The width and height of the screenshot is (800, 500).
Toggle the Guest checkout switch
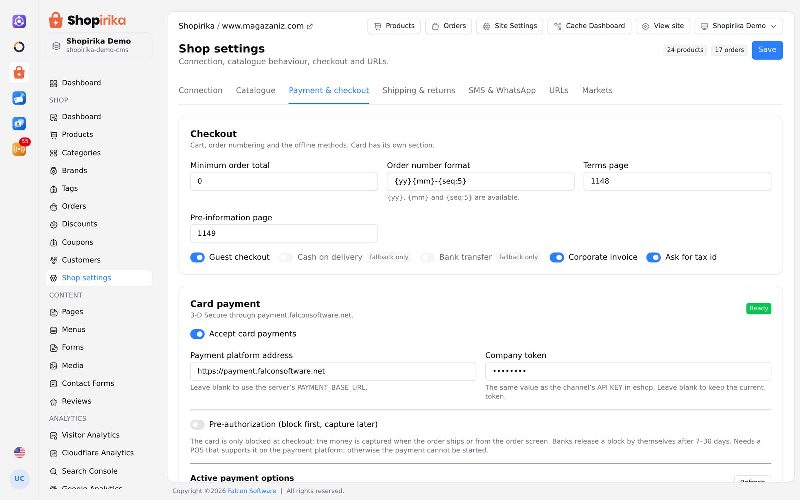coord(197,258)
